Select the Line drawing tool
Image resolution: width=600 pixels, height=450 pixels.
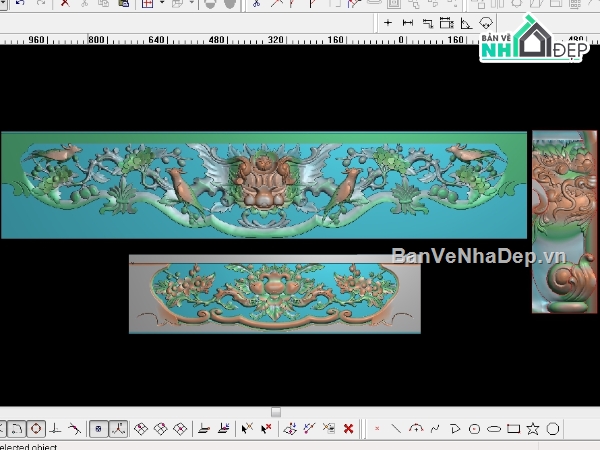(x=396, y=429)
